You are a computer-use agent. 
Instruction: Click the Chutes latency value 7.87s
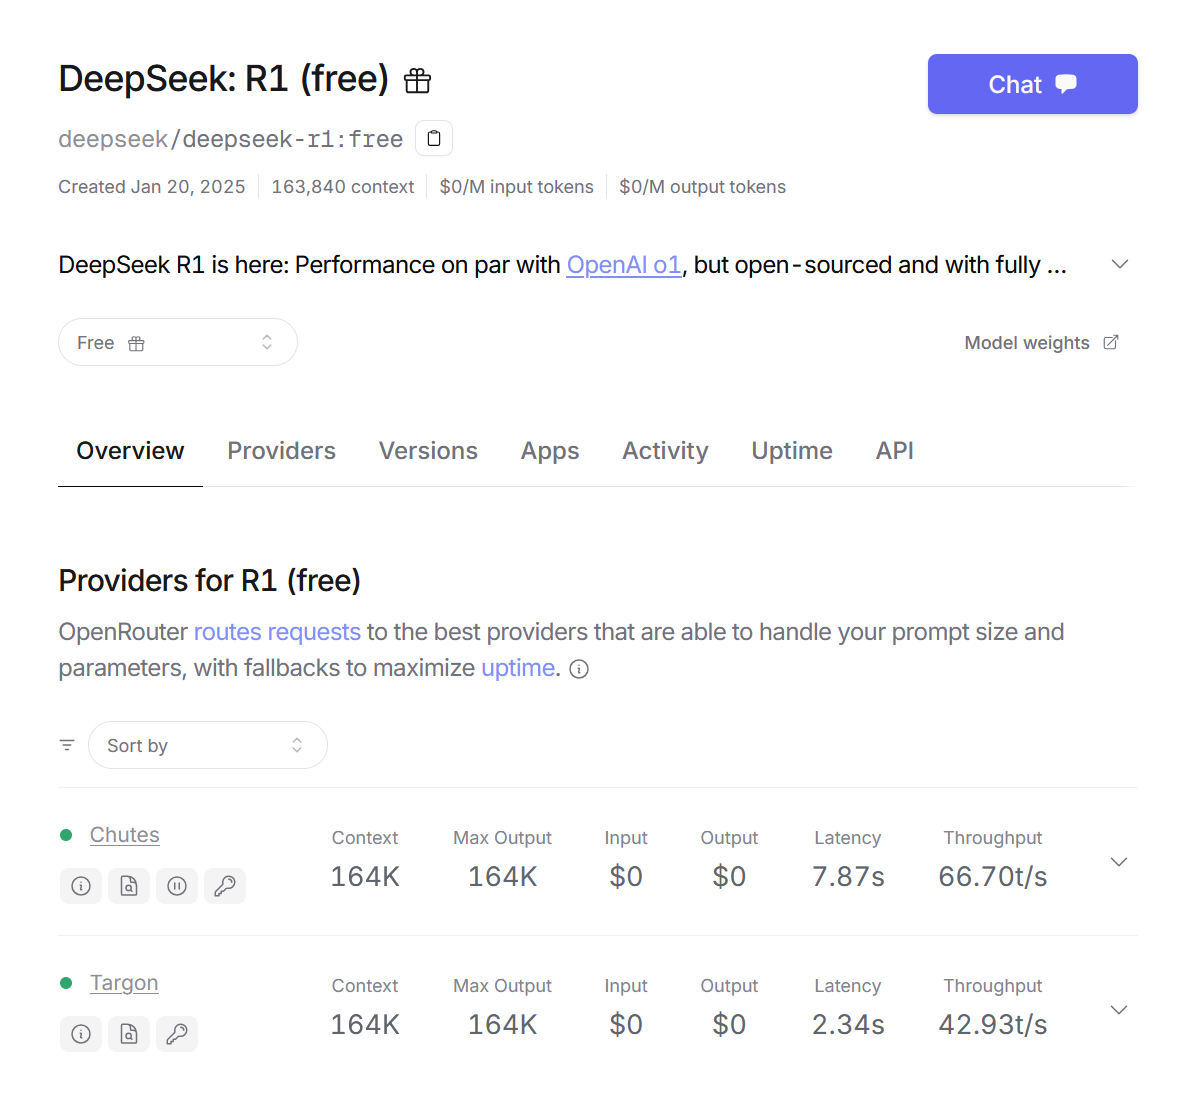click(848, 877)
